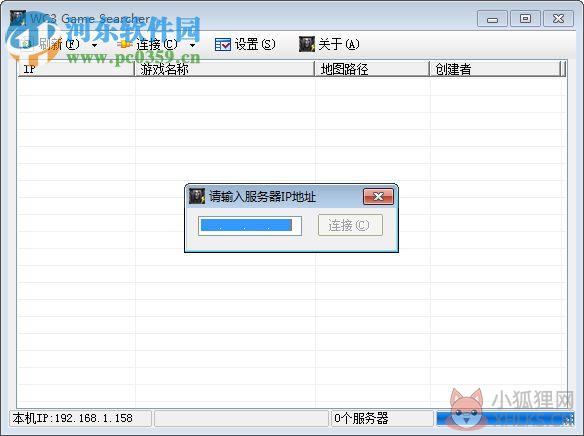Close the 请输入服务器IP地址 dialog

click(x=378, y=197)
